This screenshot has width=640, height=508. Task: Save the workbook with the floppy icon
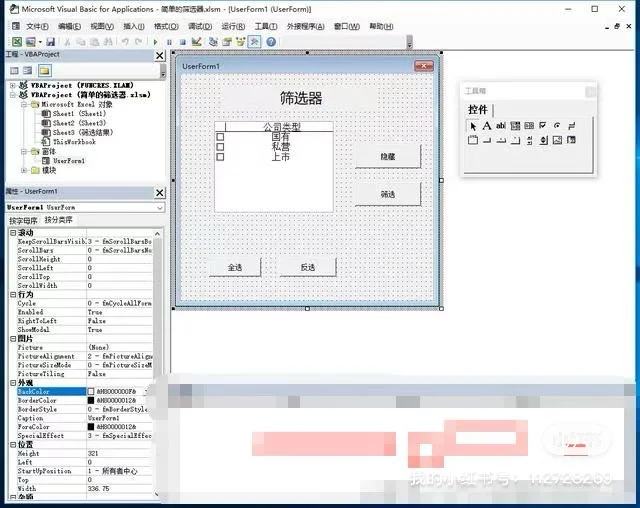(51, 42)
